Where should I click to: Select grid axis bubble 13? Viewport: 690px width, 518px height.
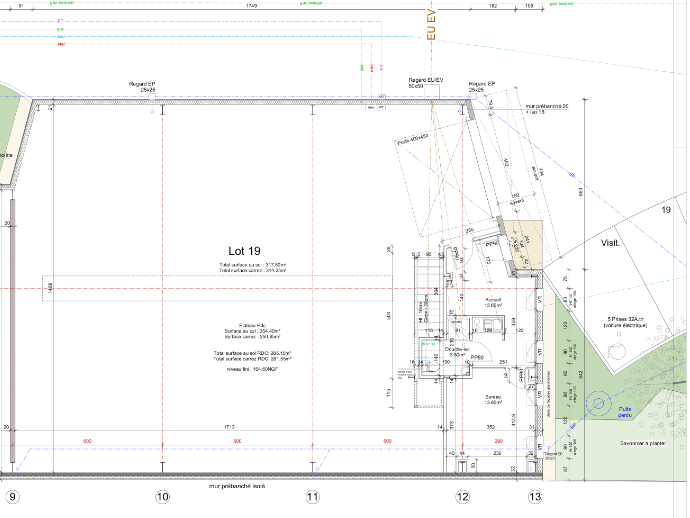[x=535, y=497]
